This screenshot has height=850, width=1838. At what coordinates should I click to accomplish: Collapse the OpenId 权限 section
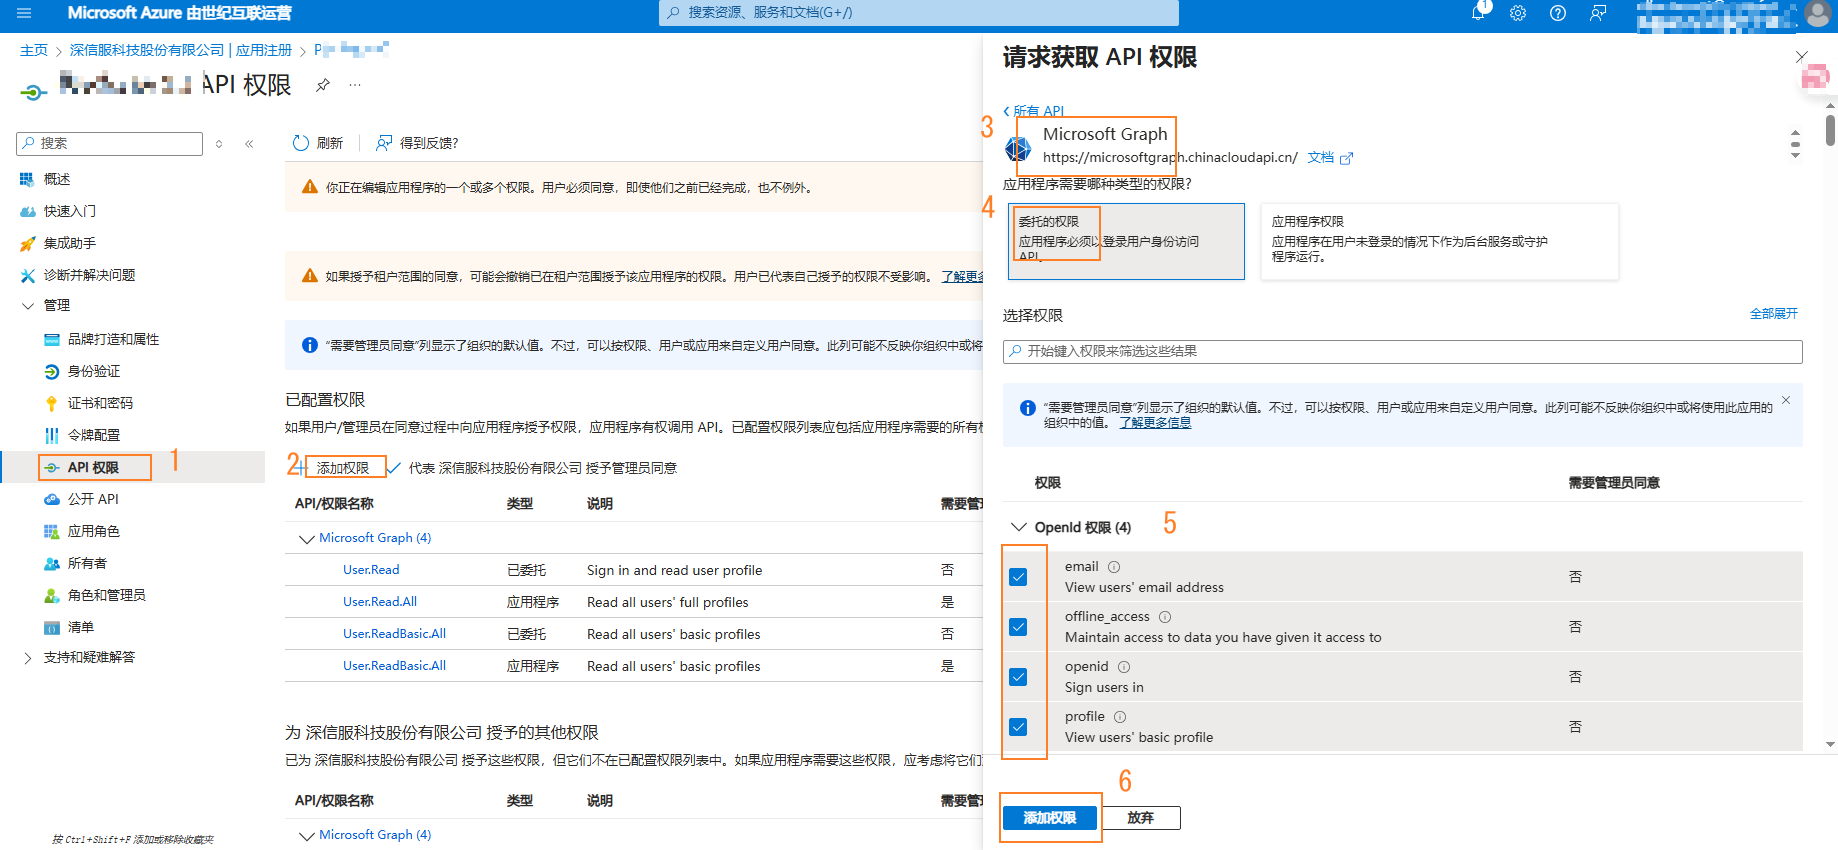1019,527
